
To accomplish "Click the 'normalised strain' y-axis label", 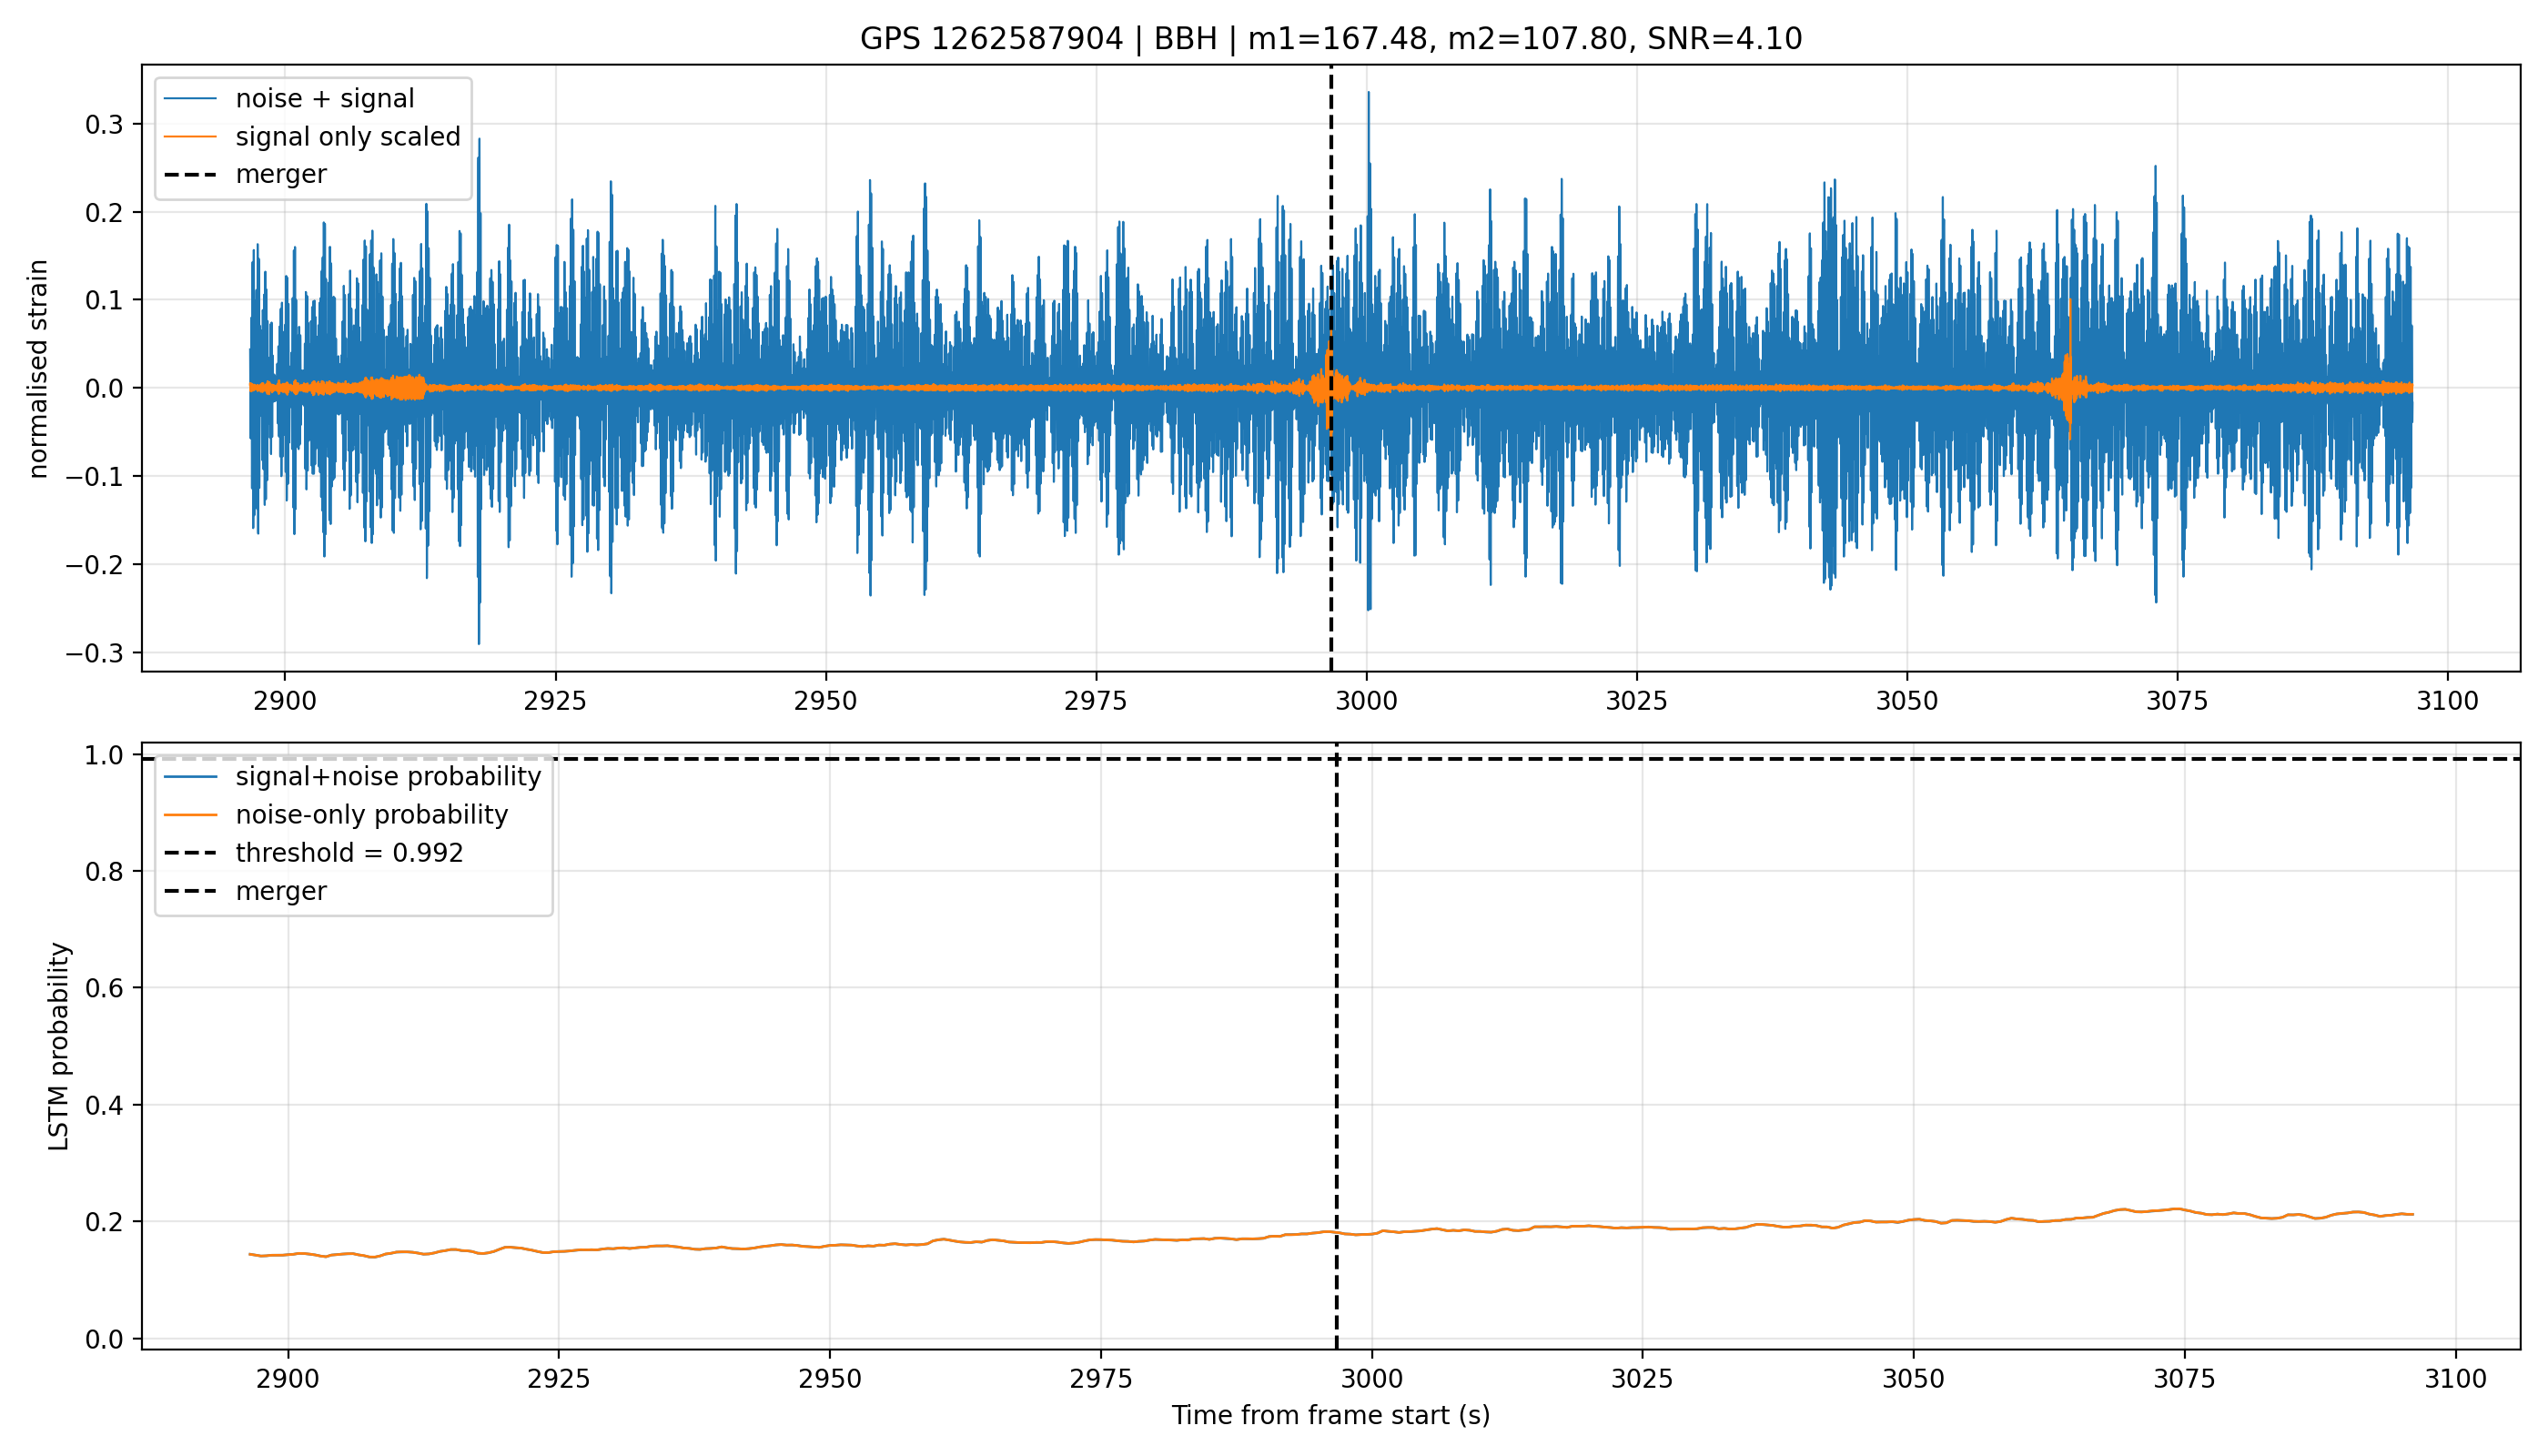I will 38,369.
